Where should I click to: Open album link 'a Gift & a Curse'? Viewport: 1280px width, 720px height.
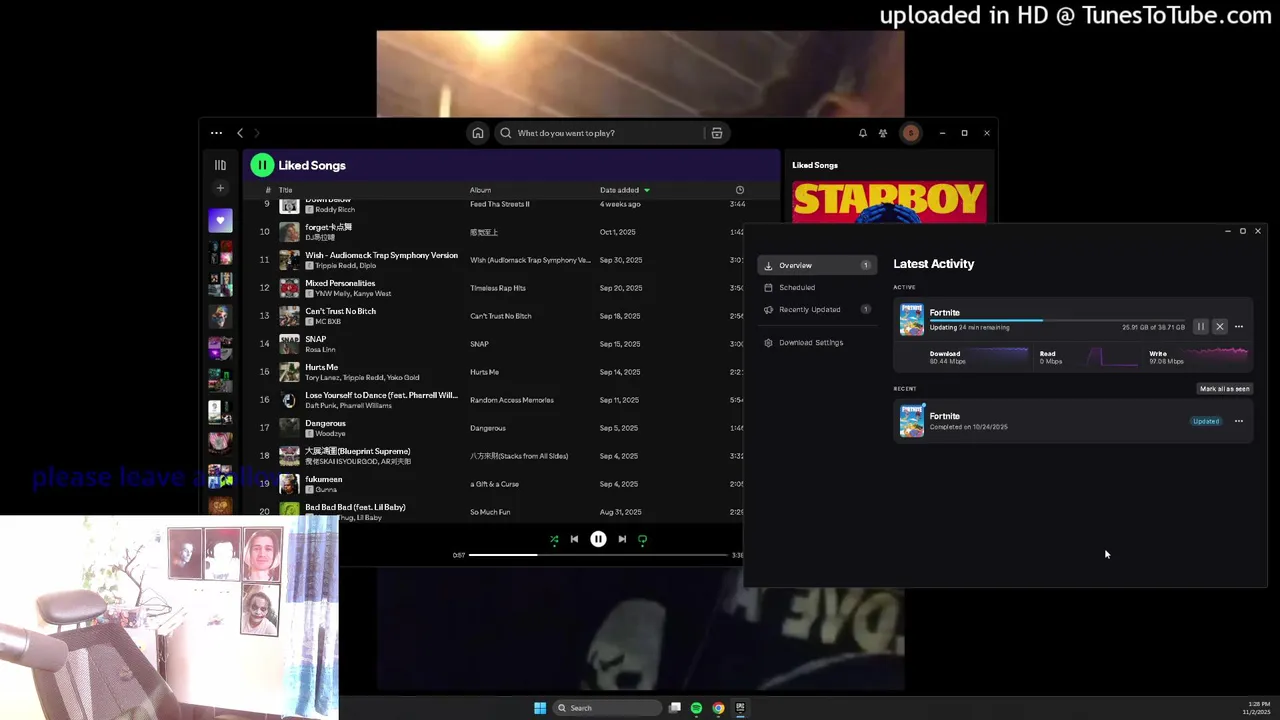(x=494, y=484)
